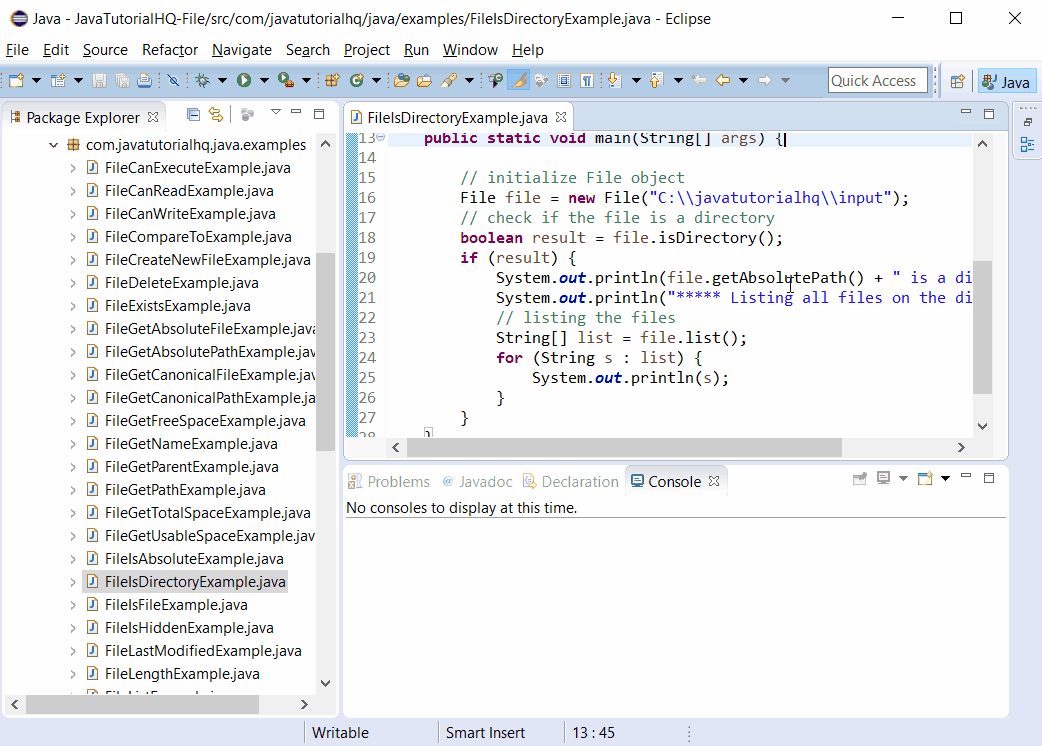Open the Window menu
The width and height of the screenshot is (1042, 746).
[470, 50]
